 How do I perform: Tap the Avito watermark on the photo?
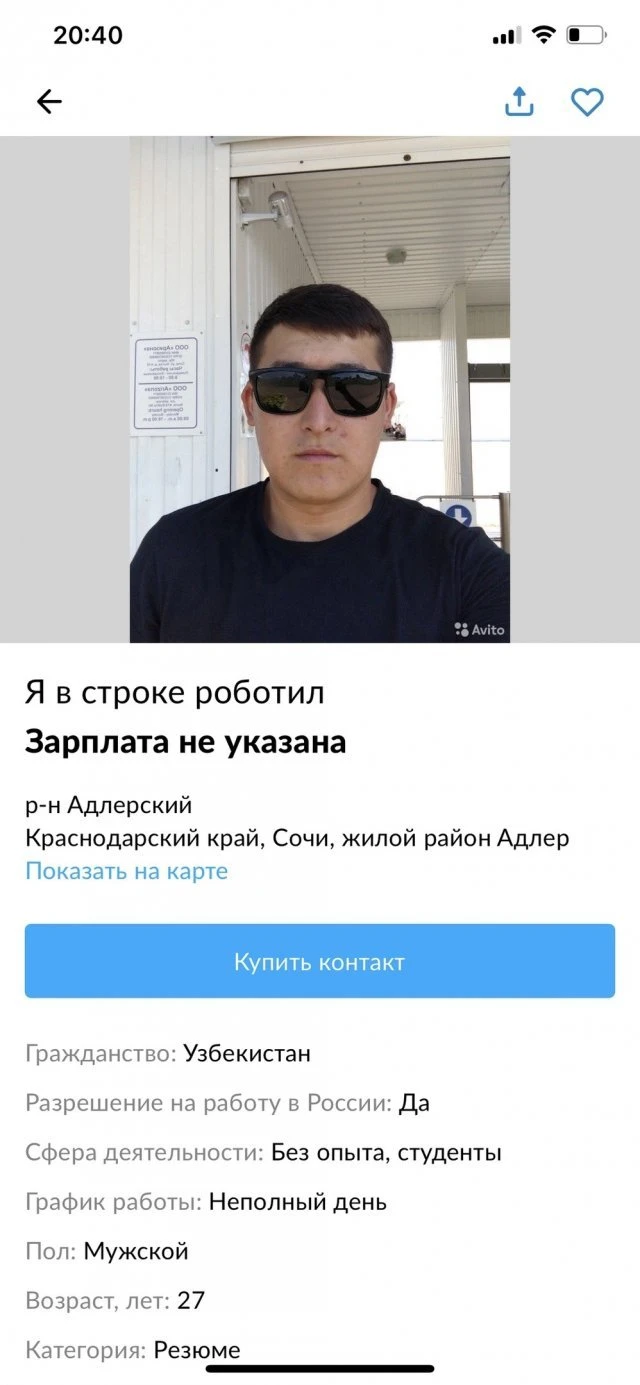point(480,630)
